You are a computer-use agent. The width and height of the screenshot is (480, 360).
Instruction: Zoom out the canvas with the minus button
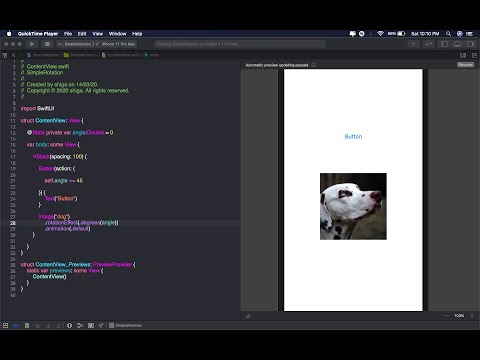pyautogui.click(x=446, y=315)
